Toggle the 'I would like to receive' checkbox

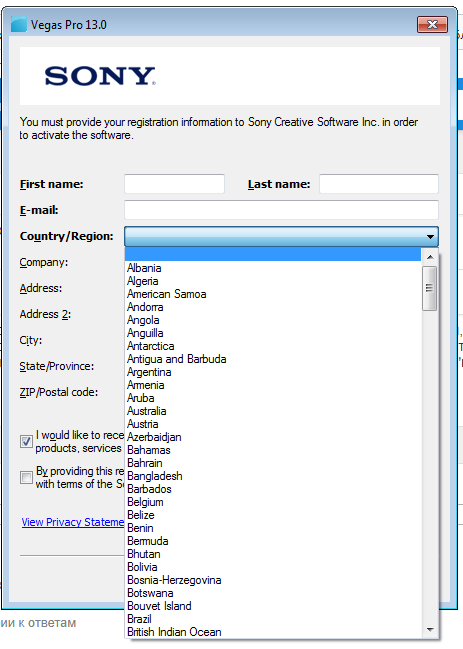tap(26, 442)
